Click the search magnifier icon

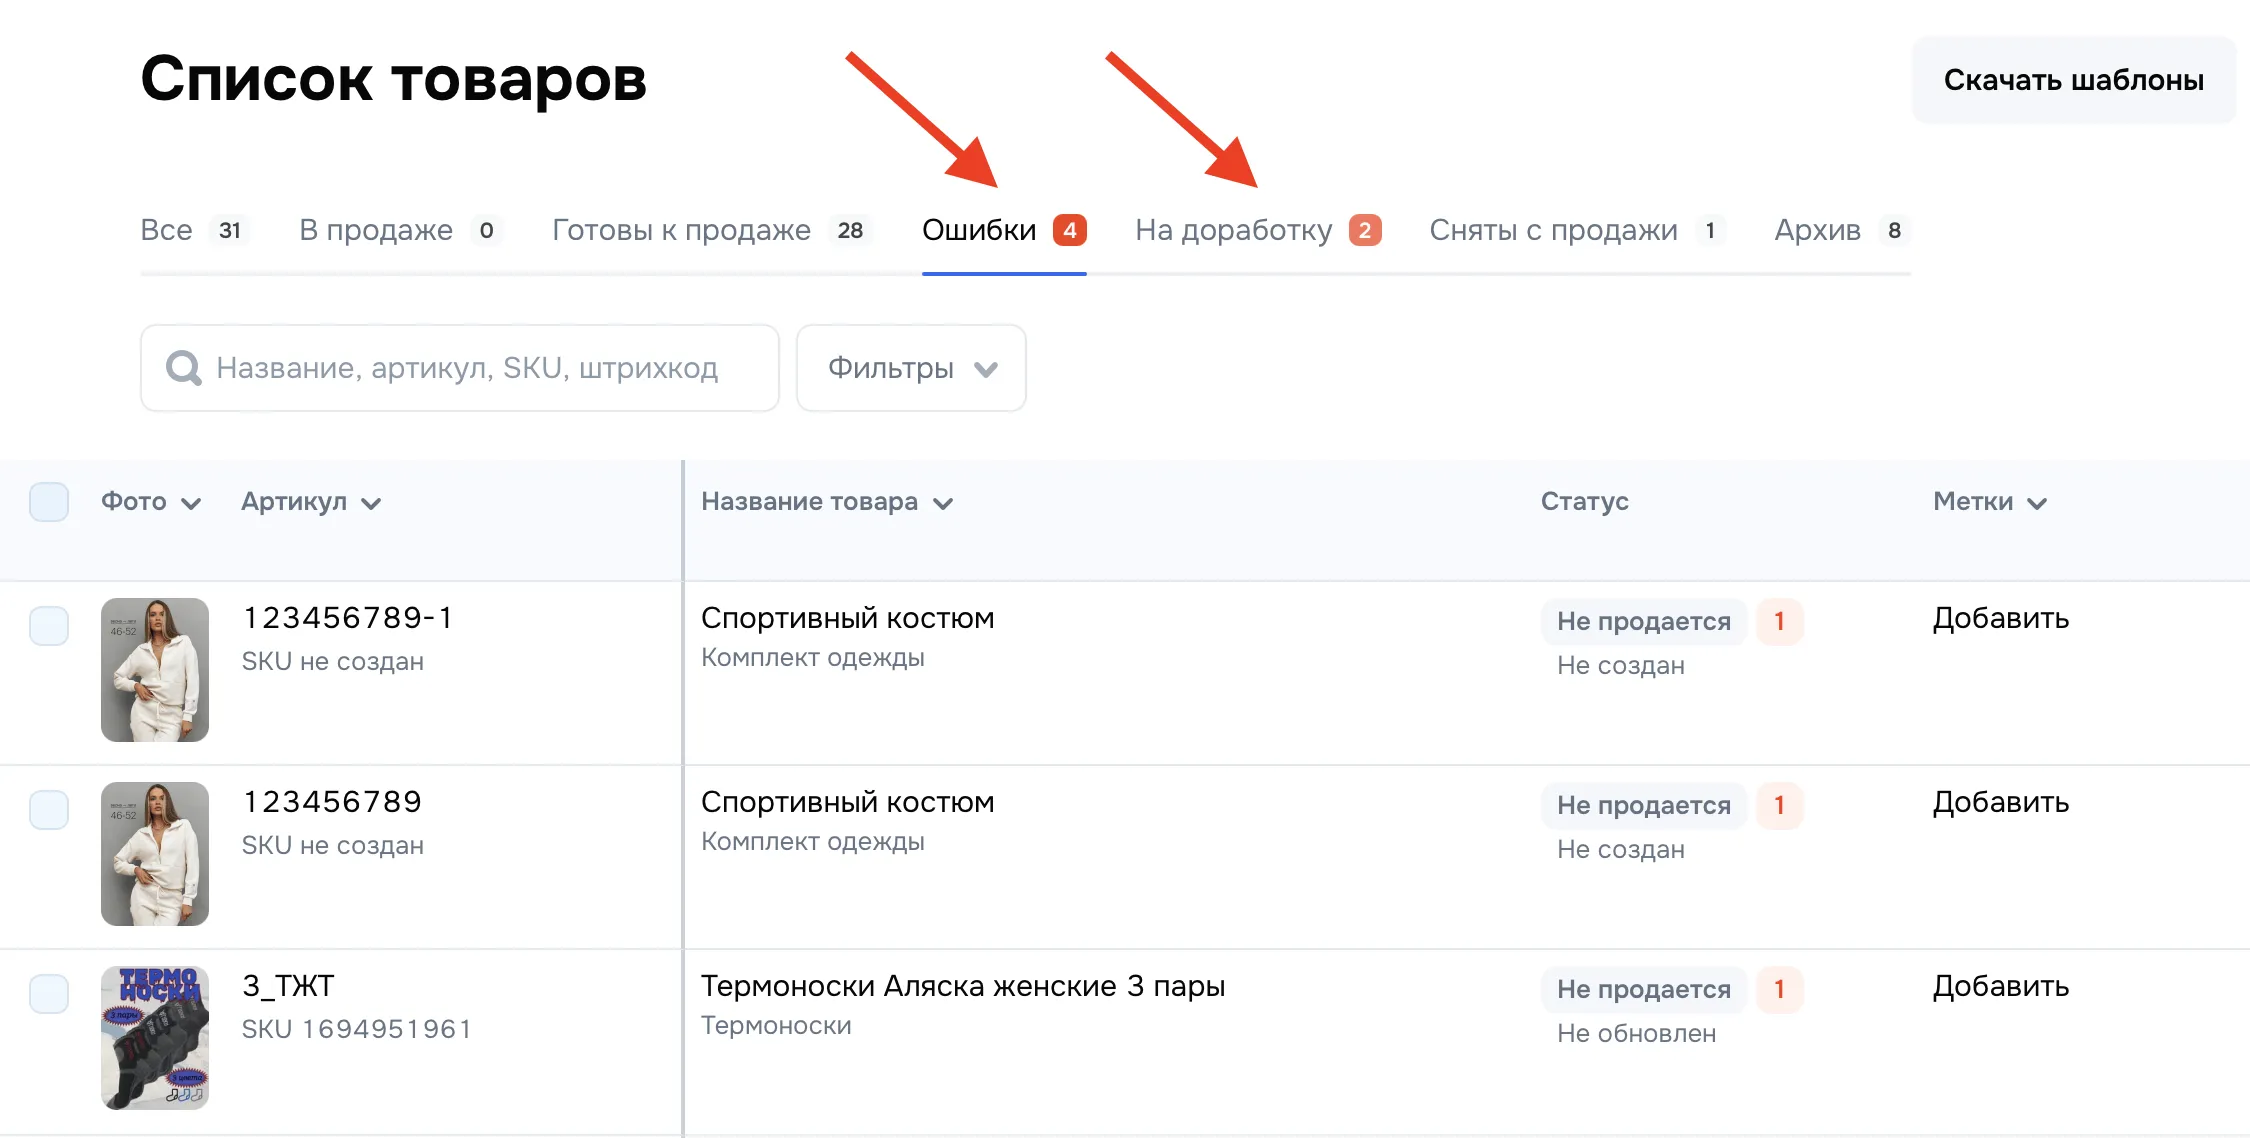click(x=183, y=368)
